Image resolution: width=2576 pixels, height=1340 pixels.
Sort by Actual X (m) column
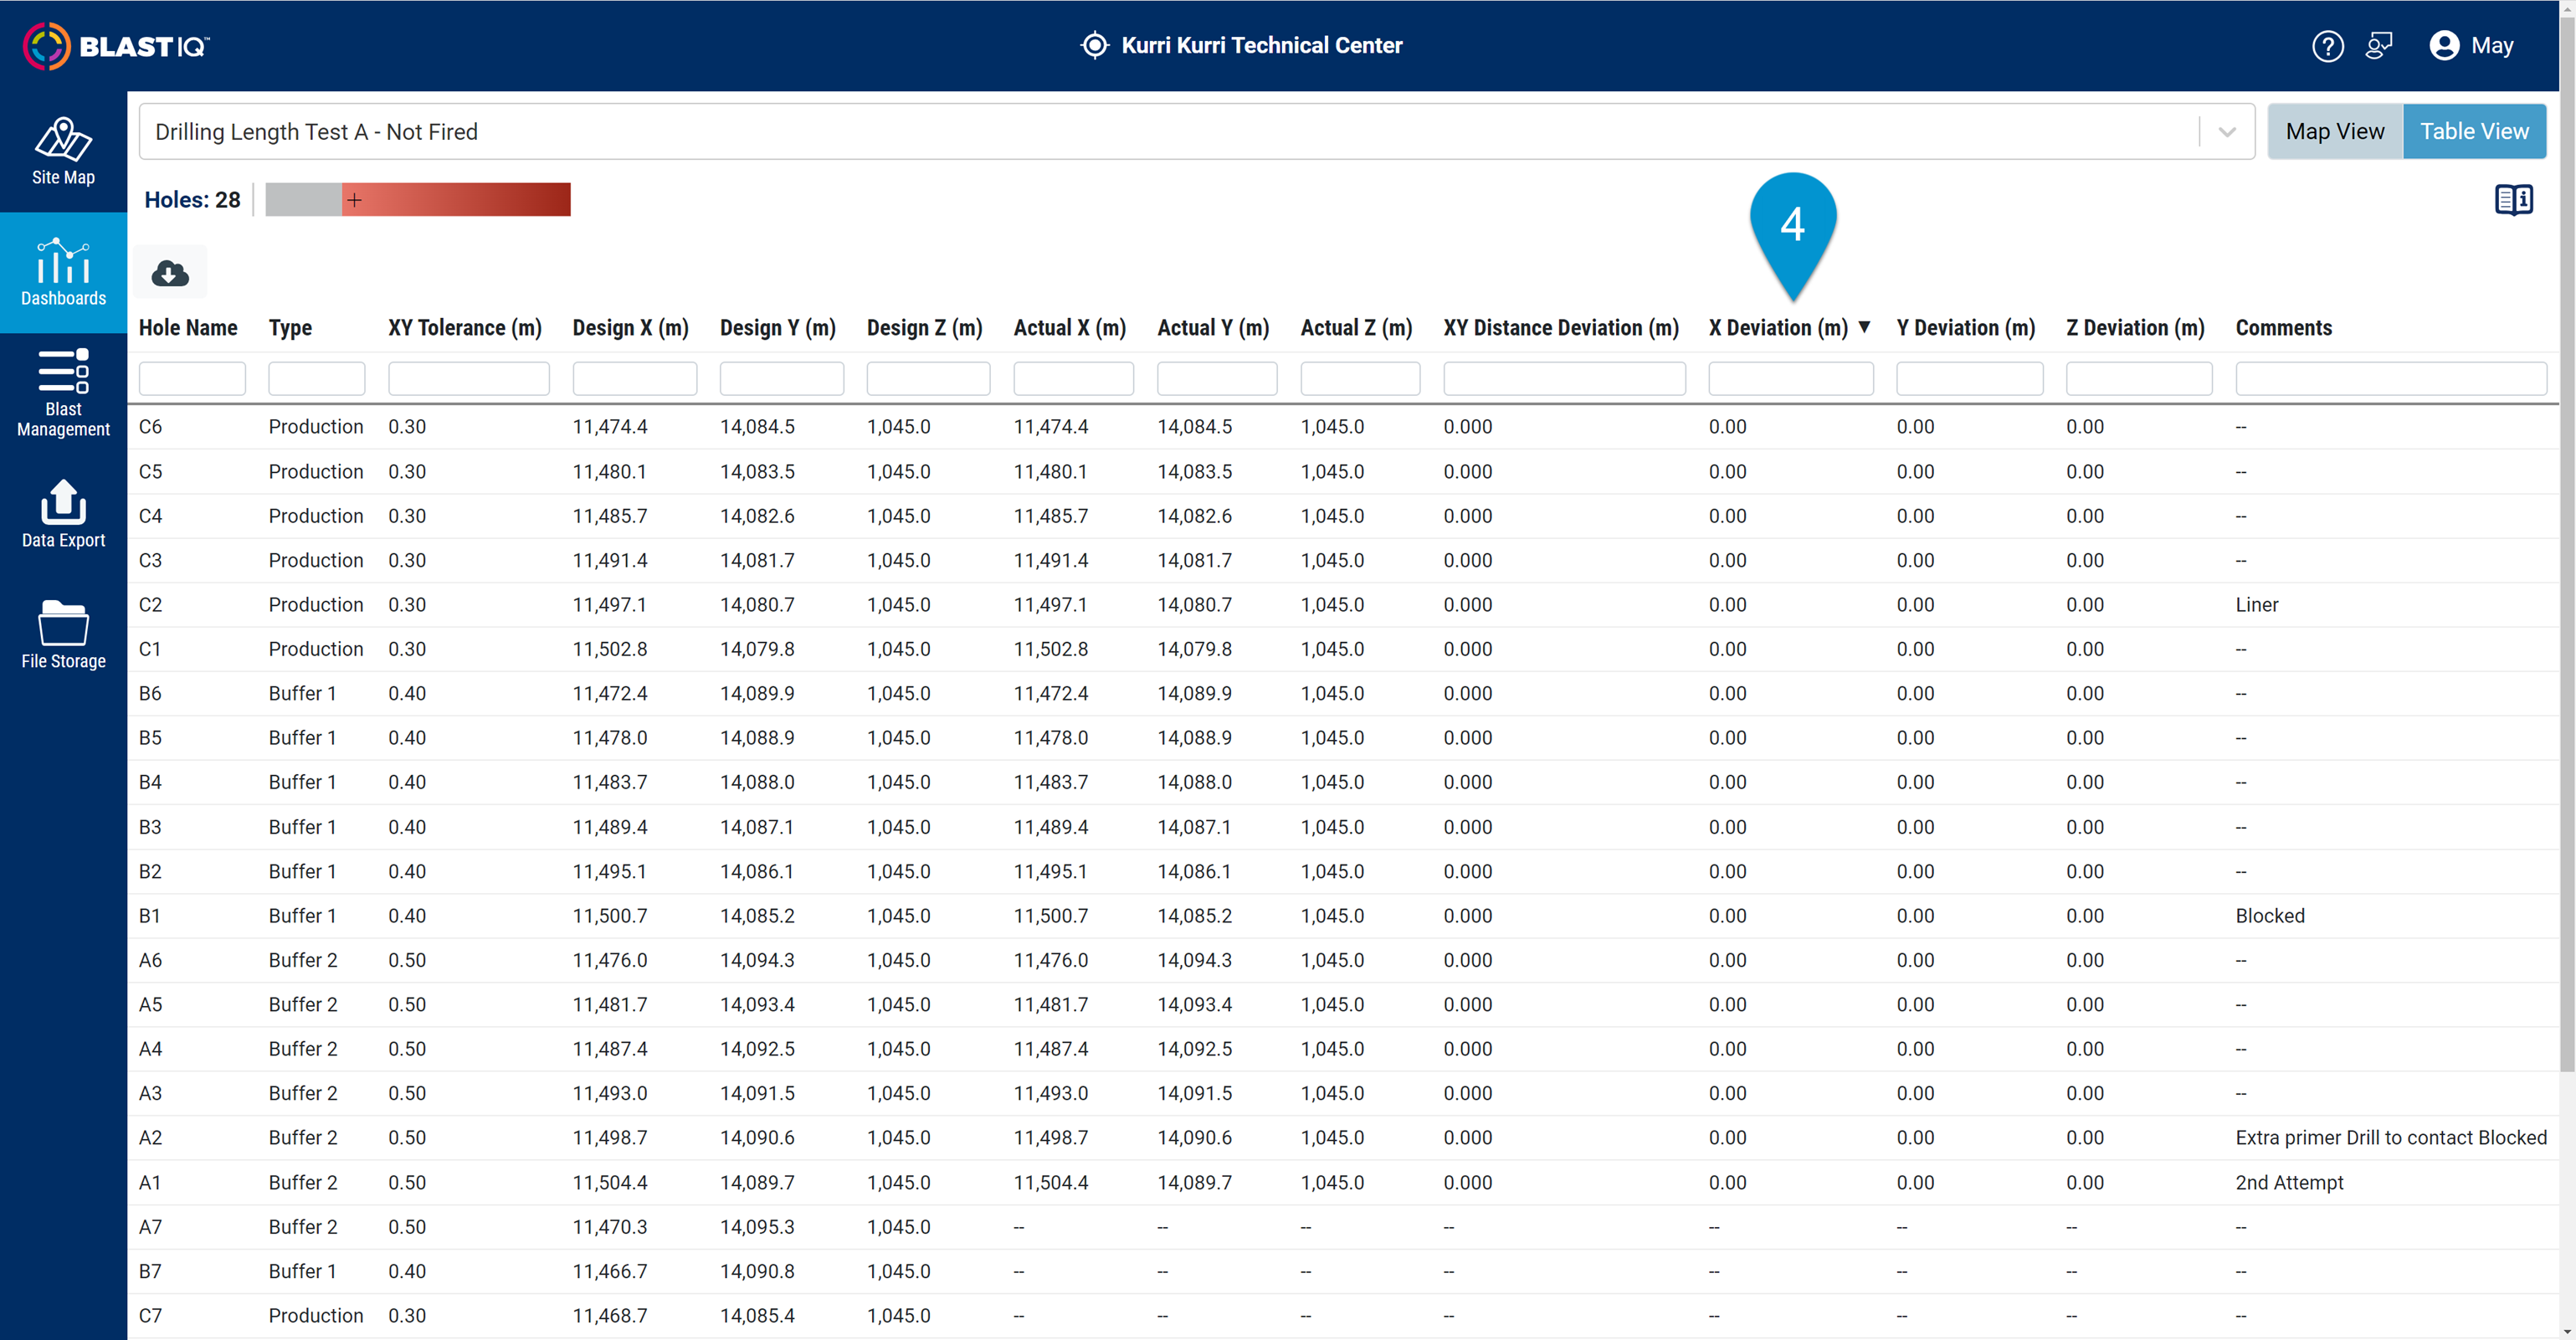(1070, 328)
